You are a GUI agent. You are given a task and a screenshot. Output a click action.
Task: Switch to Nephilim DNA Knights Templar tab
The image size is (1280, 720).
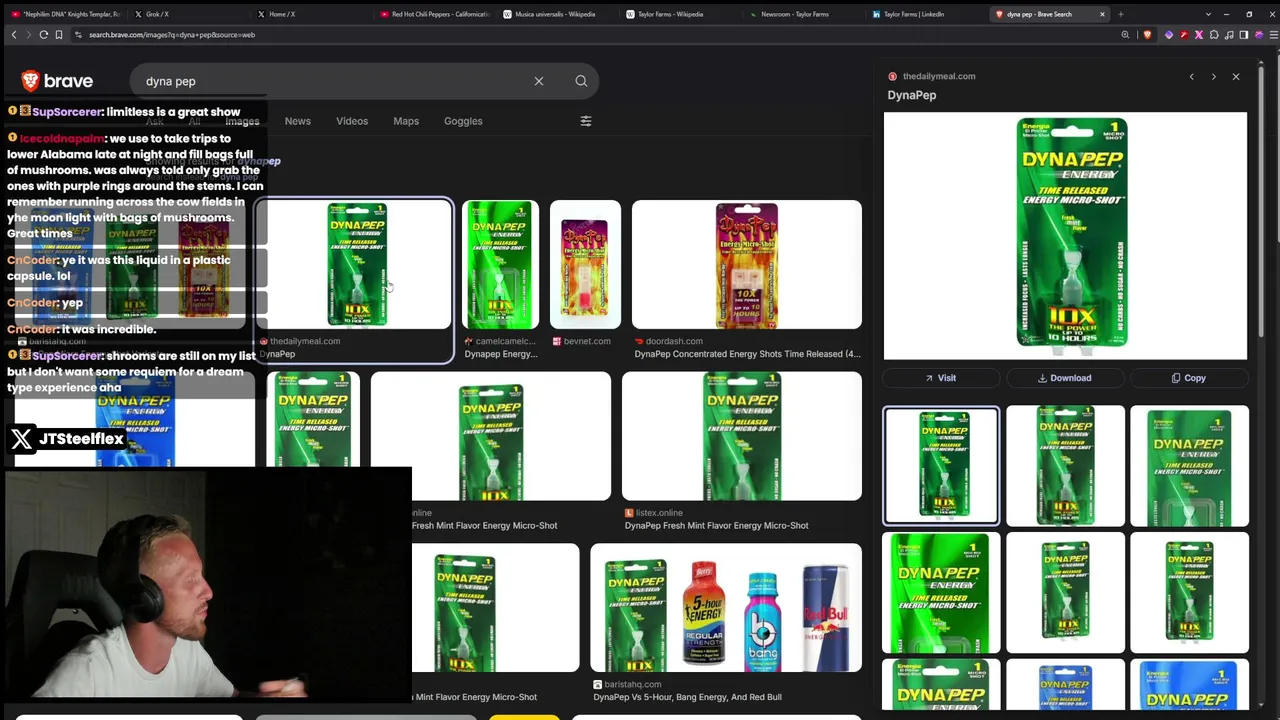[x=65, y=14]
